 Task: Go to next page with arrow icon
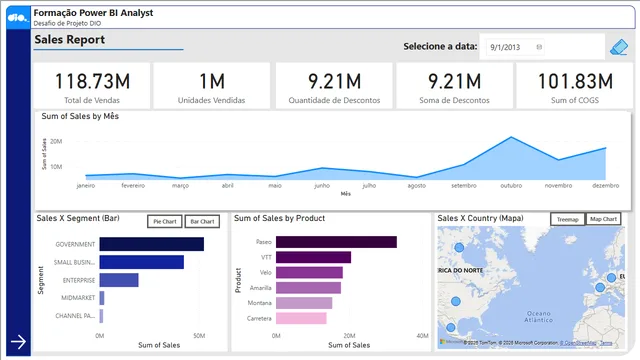click(x=18, y=342)
